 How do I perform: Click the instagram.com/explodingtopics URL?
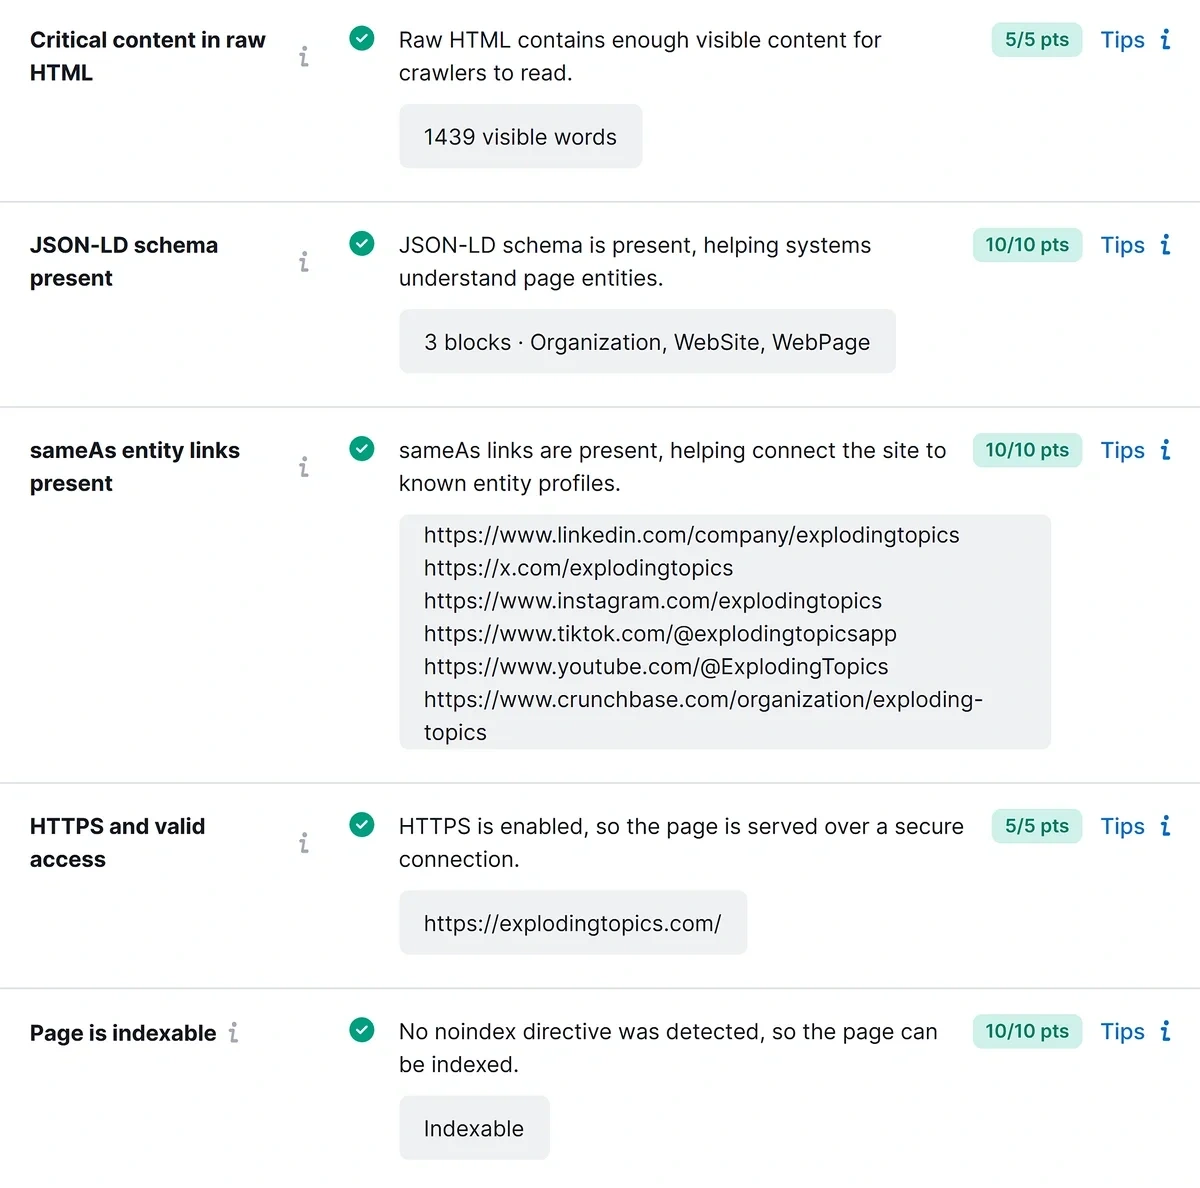(x=652, y=601)
